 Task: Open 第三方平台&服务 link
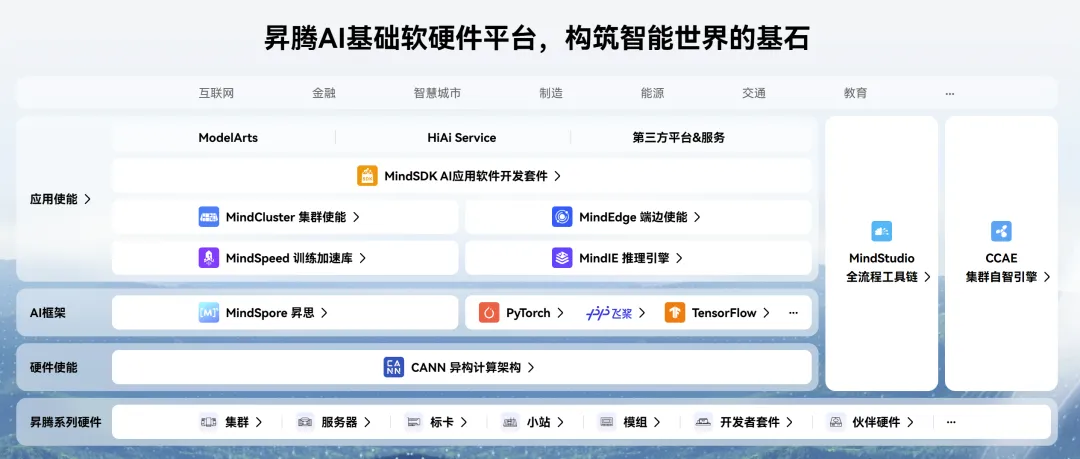pyautogui.click(x=678, y=138)
